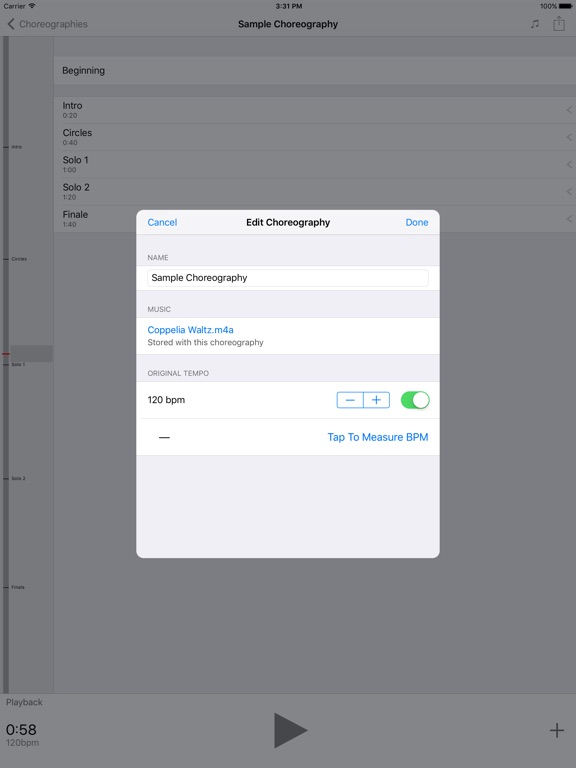Screen dimensions: 576x768
Task: Jump to the Finale timeline marker
Action: tap(14, 587)
